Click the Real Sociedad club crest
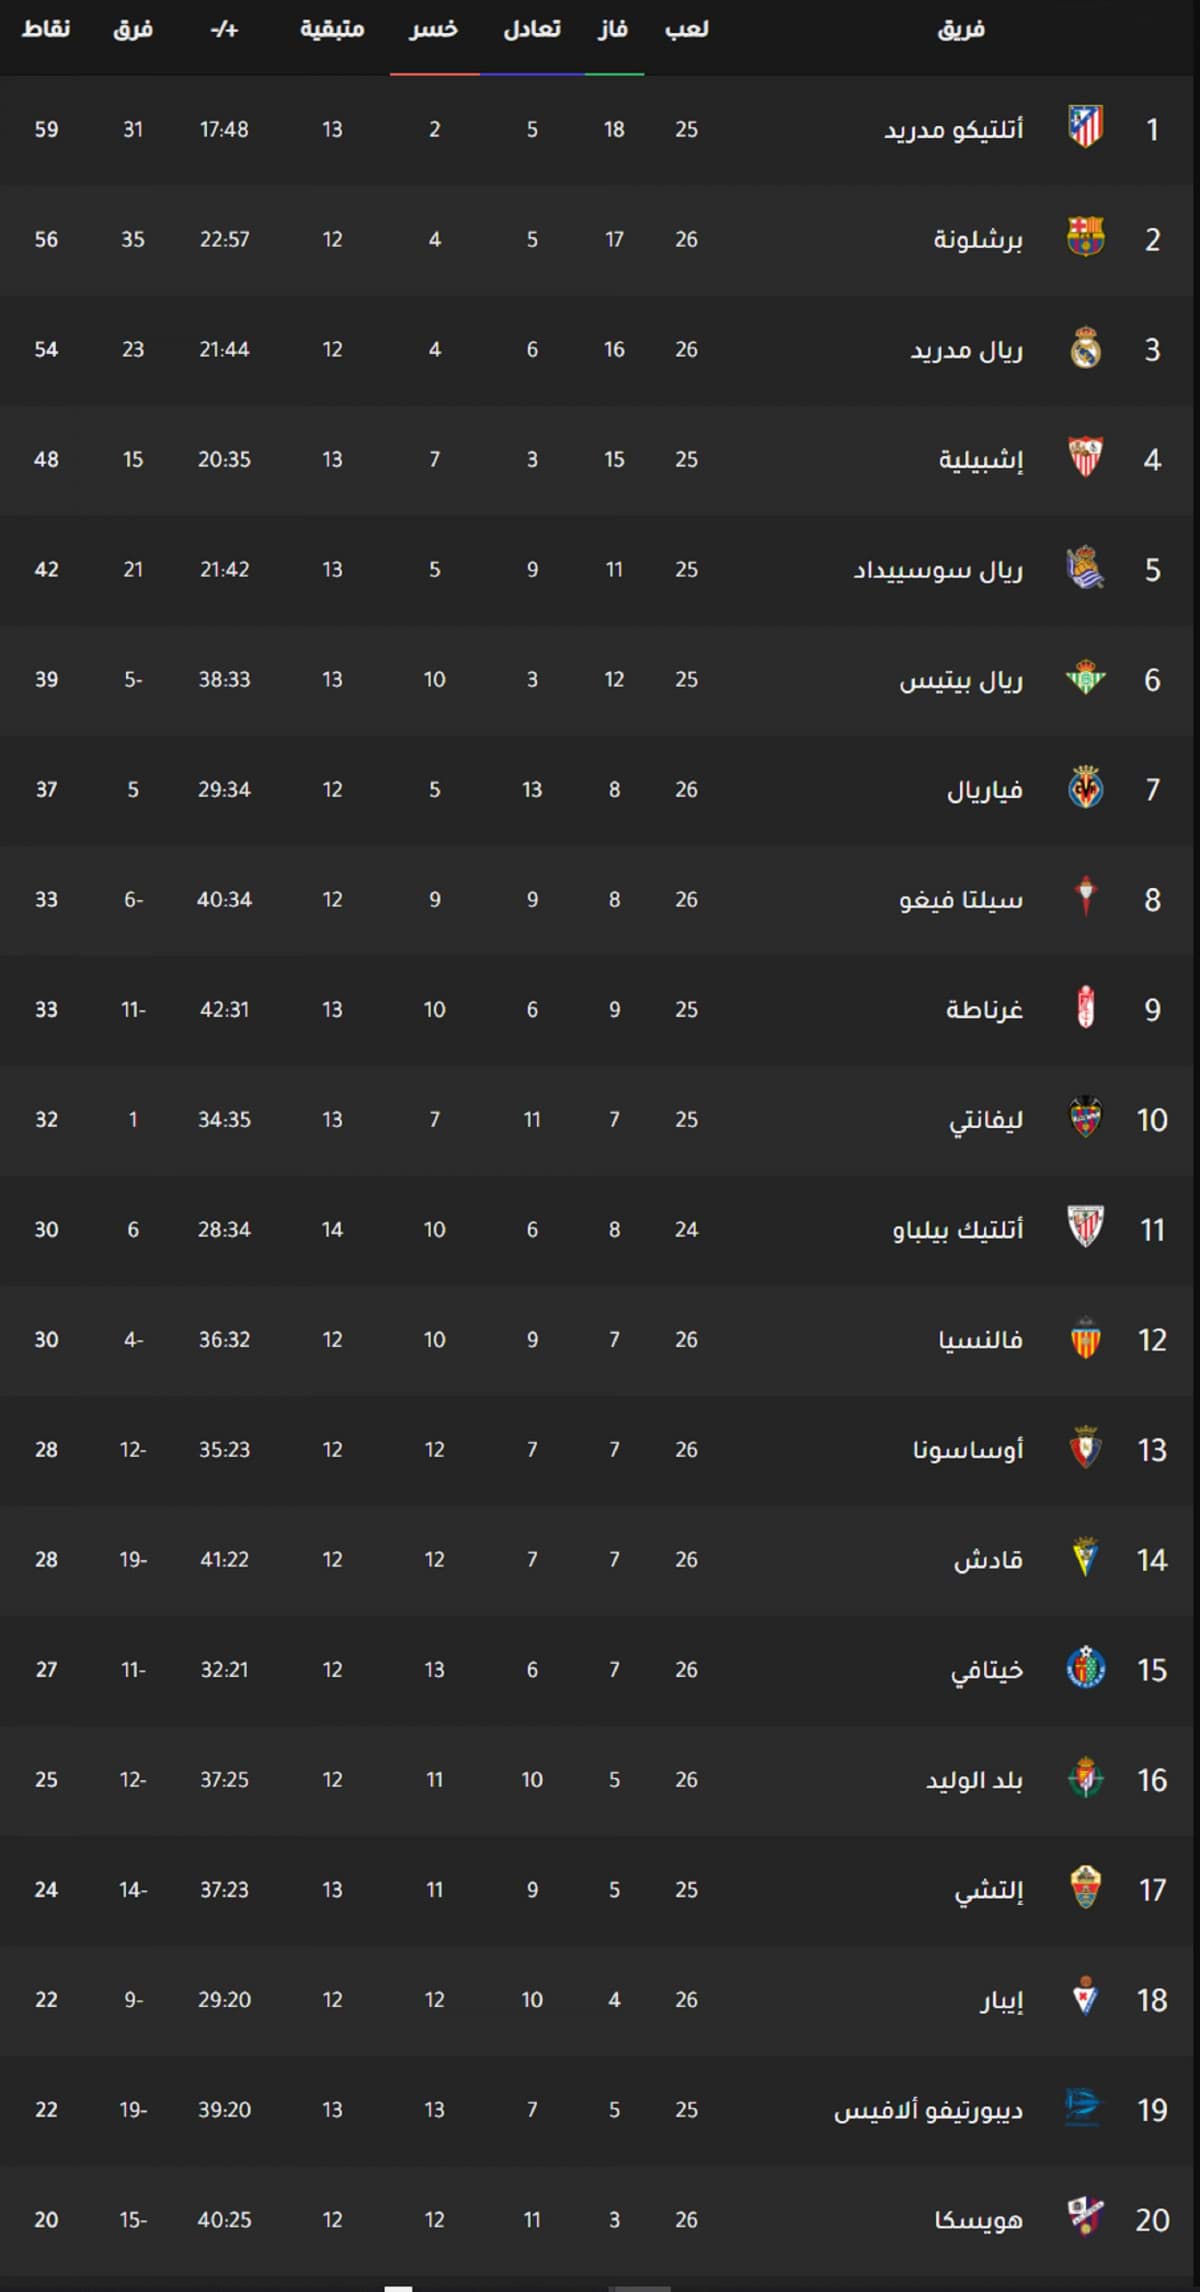The height and width of the screenshot is (2292, 1200). [1085, 569]
